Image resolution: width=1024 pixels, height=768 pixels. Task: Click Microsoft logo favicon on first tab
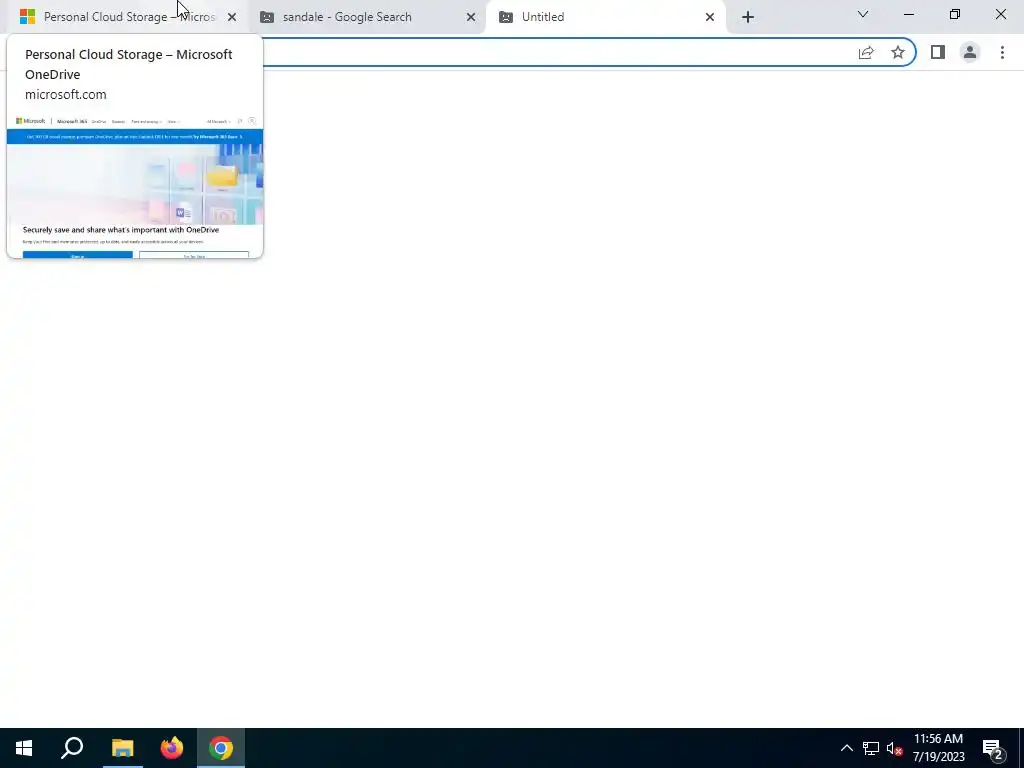tap(27, 17)
